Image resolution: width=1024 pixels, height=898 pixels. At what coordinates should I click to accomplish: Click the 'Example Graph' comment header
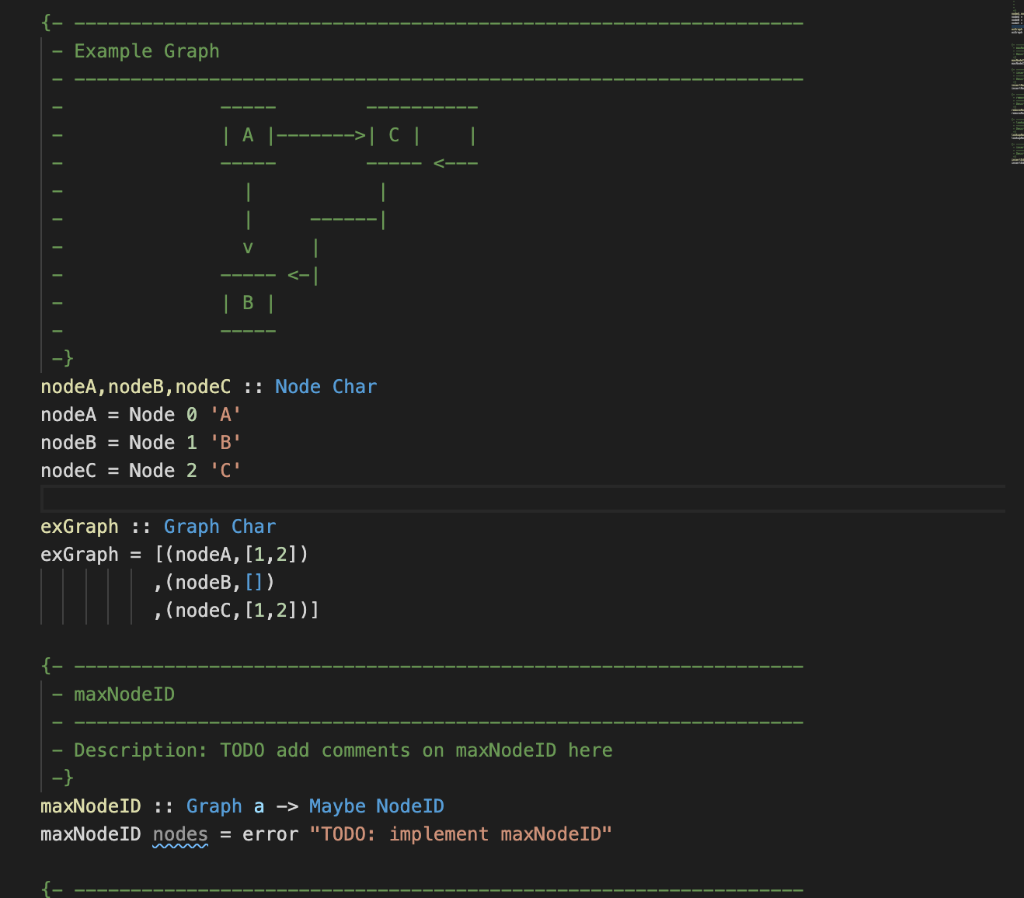pos(145,50)
